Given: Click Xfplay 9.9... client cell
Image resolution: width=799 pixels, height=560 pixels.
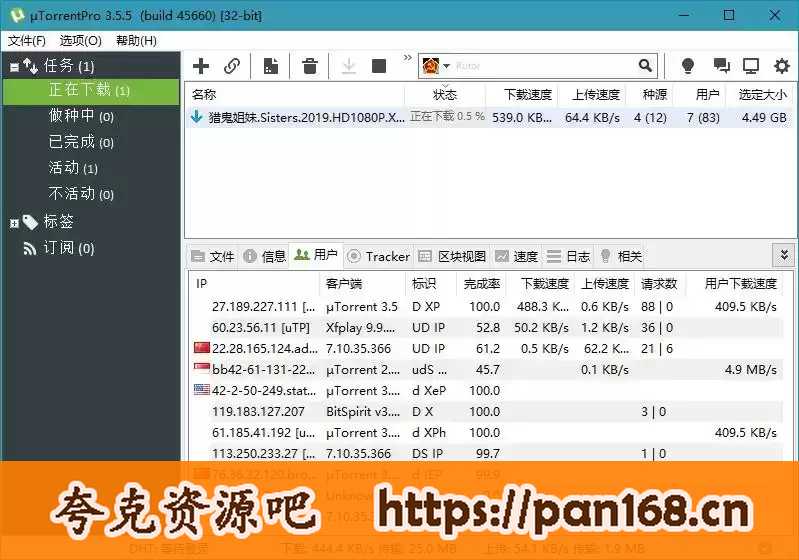Looking at the screenshot, I should click(360, 328).
